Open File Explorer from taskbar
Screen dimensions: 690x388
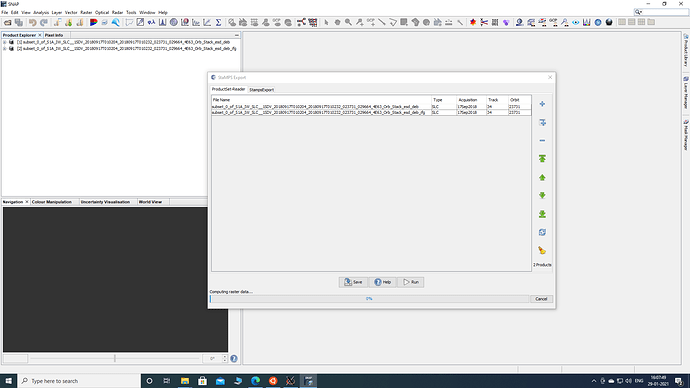[x=185, y=381]
